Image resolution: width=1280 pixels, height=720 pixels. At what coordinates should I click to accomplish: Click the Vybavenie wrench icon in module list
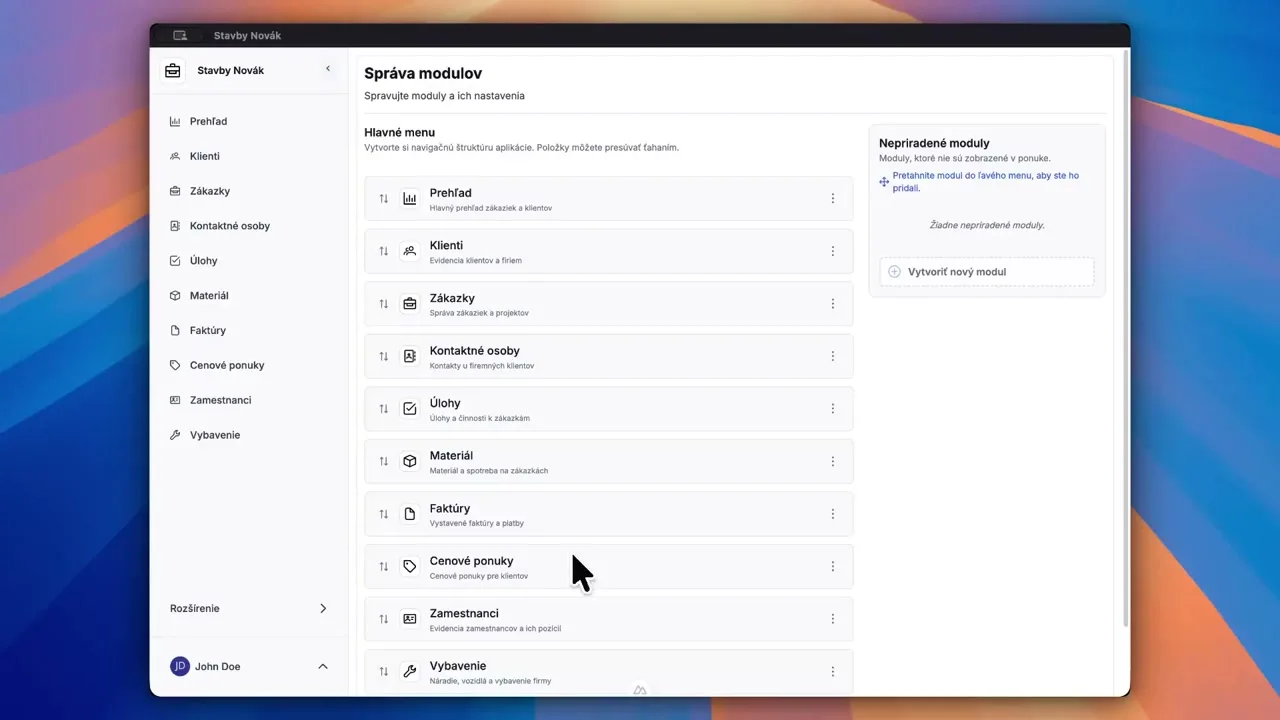409,671
